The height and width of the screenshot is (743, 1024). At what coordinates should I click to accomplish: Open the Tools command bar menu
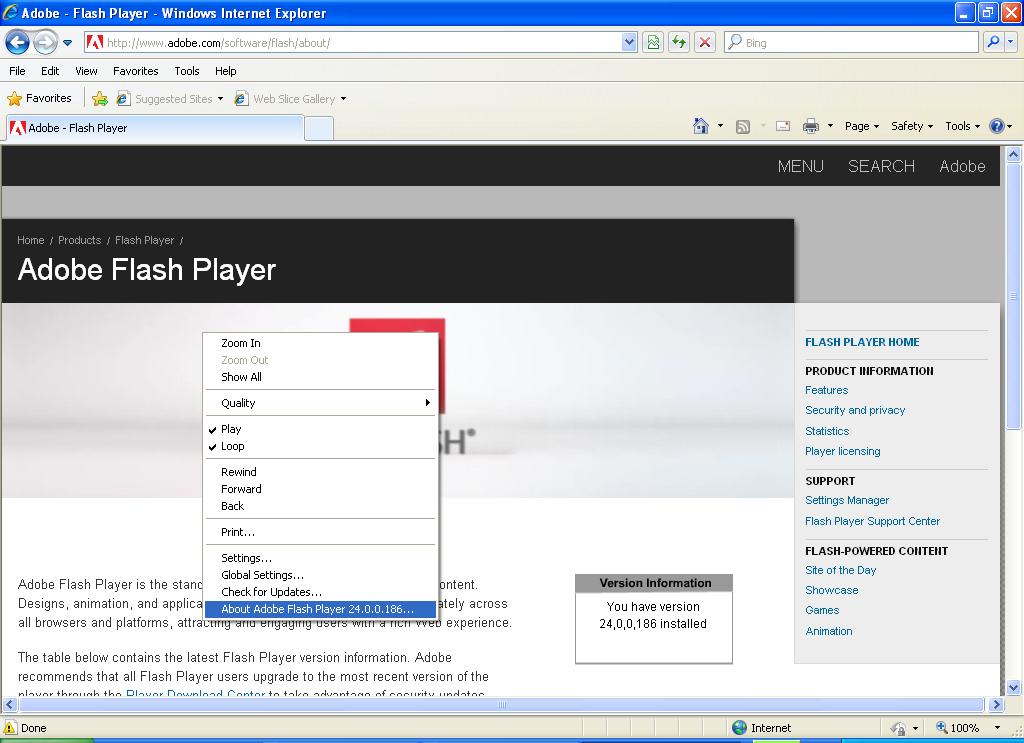[963, 126]
